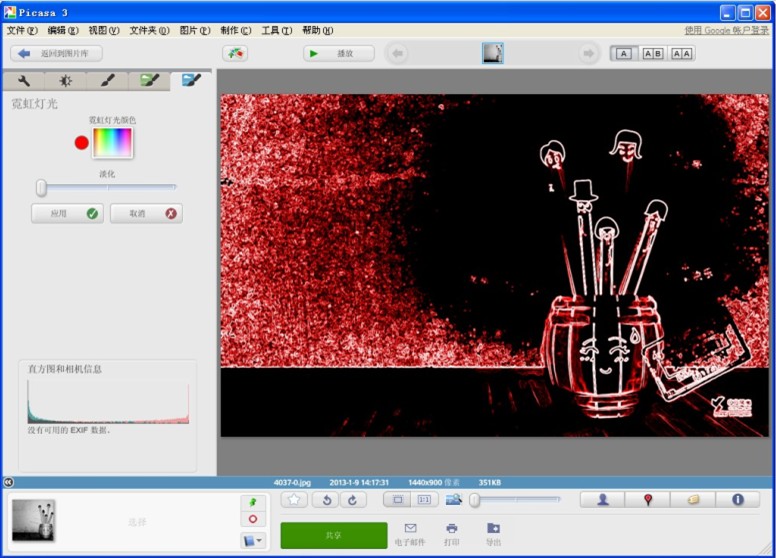This screenshot has width=776, height=558.
Task: Open the 制作 menu
Action: pyautogui.click(x=236, y=31)
